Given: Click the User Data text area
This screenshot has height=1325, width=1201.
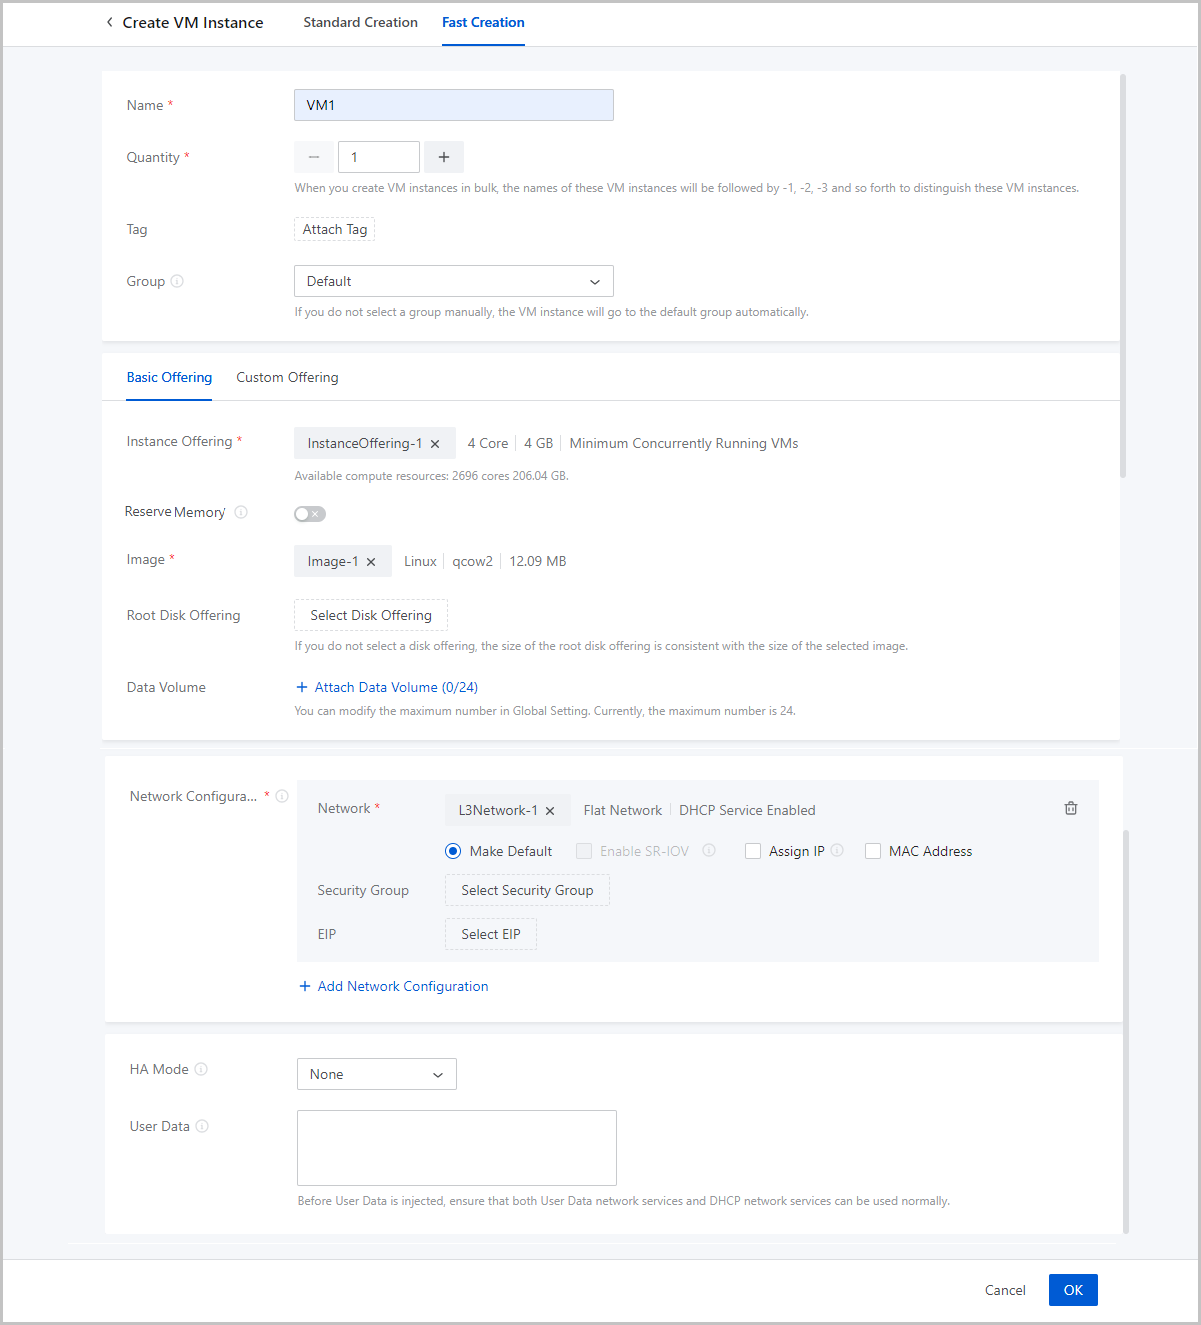Looking at the screenshot, I should click(457, 1148).
